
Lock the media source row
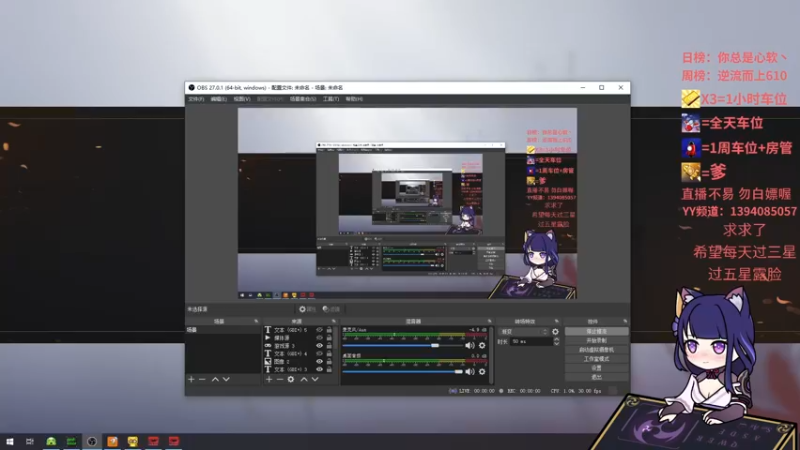[x=329, y=338]
